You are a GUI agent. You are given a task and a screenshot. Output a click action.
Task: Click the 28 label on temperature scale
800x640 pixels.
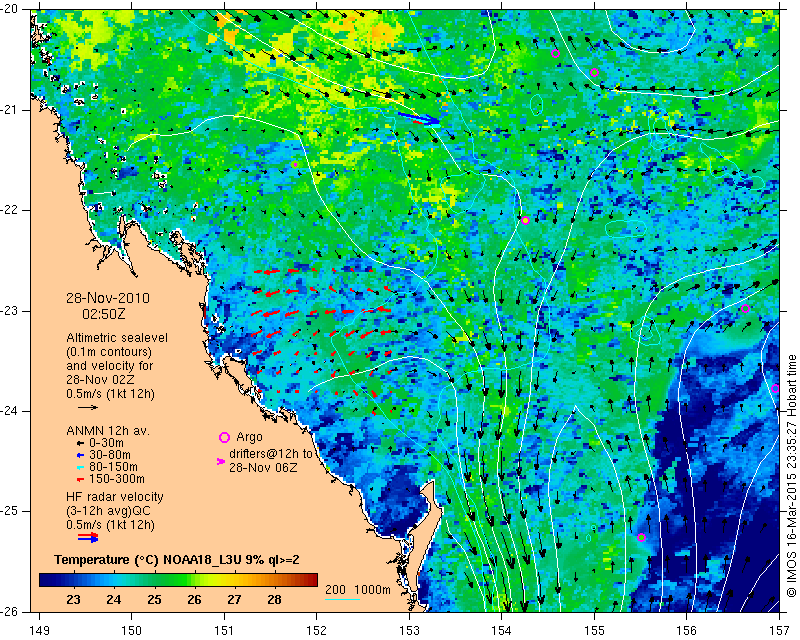click(x=274, y=600)
